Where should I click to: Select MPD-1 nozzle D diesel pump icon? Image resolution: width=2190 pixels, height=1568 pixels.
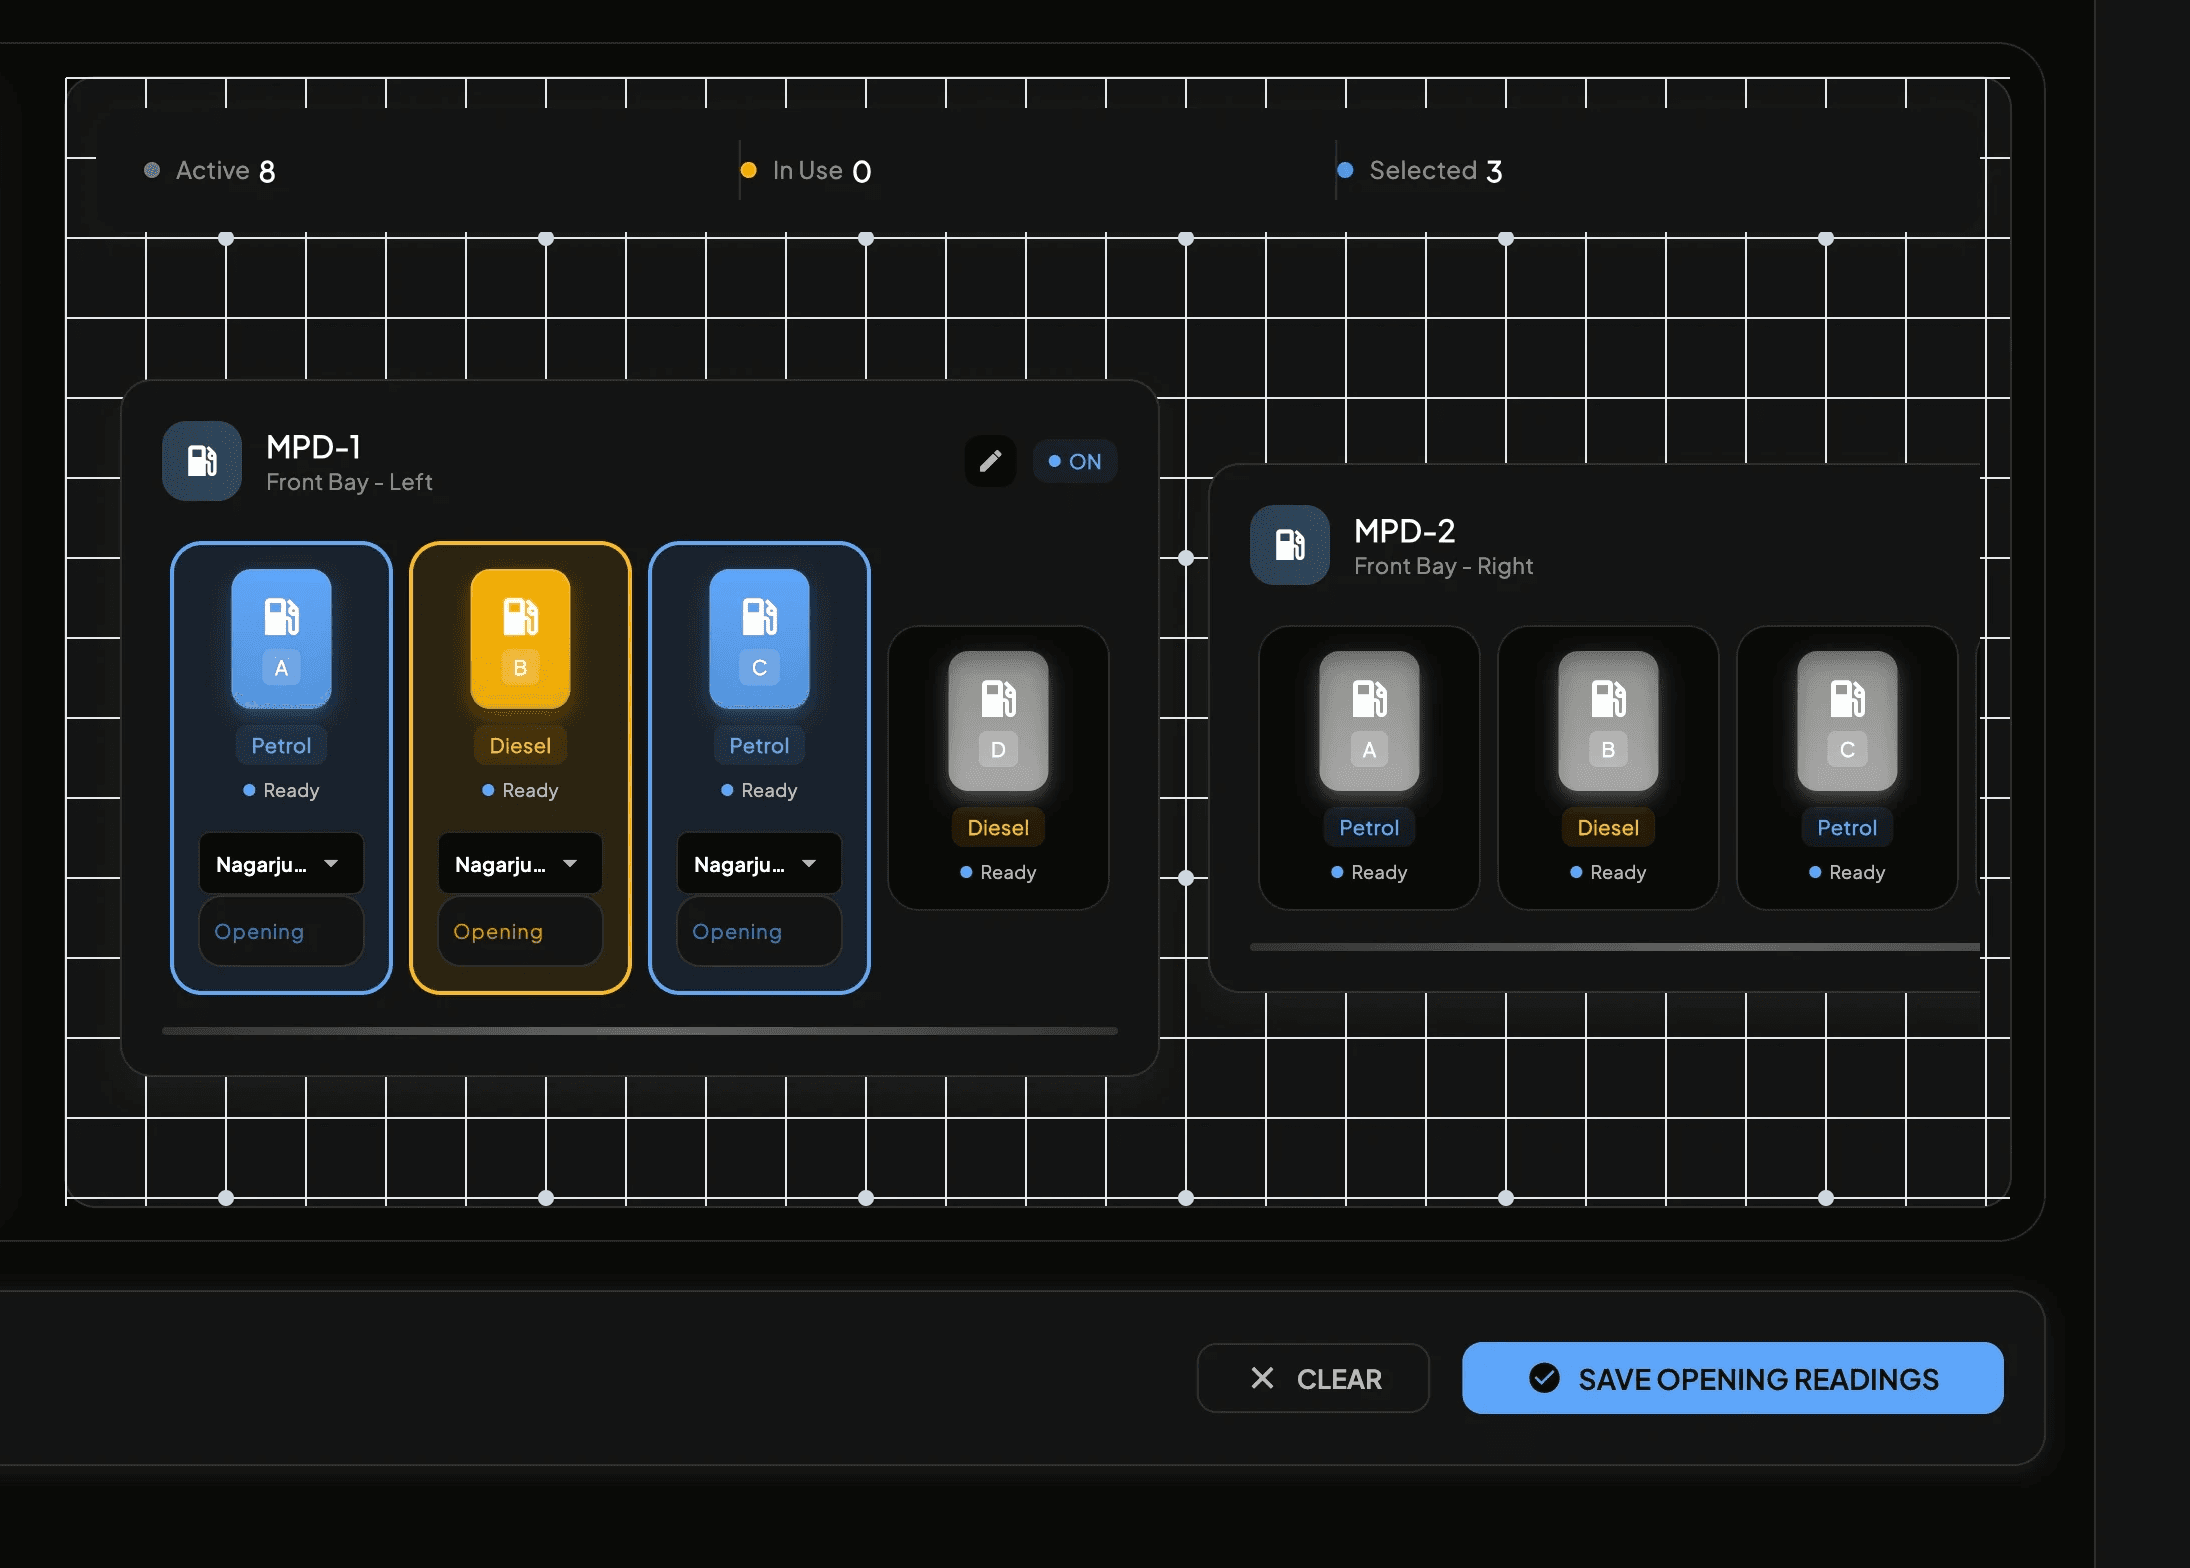pos(998,720)
